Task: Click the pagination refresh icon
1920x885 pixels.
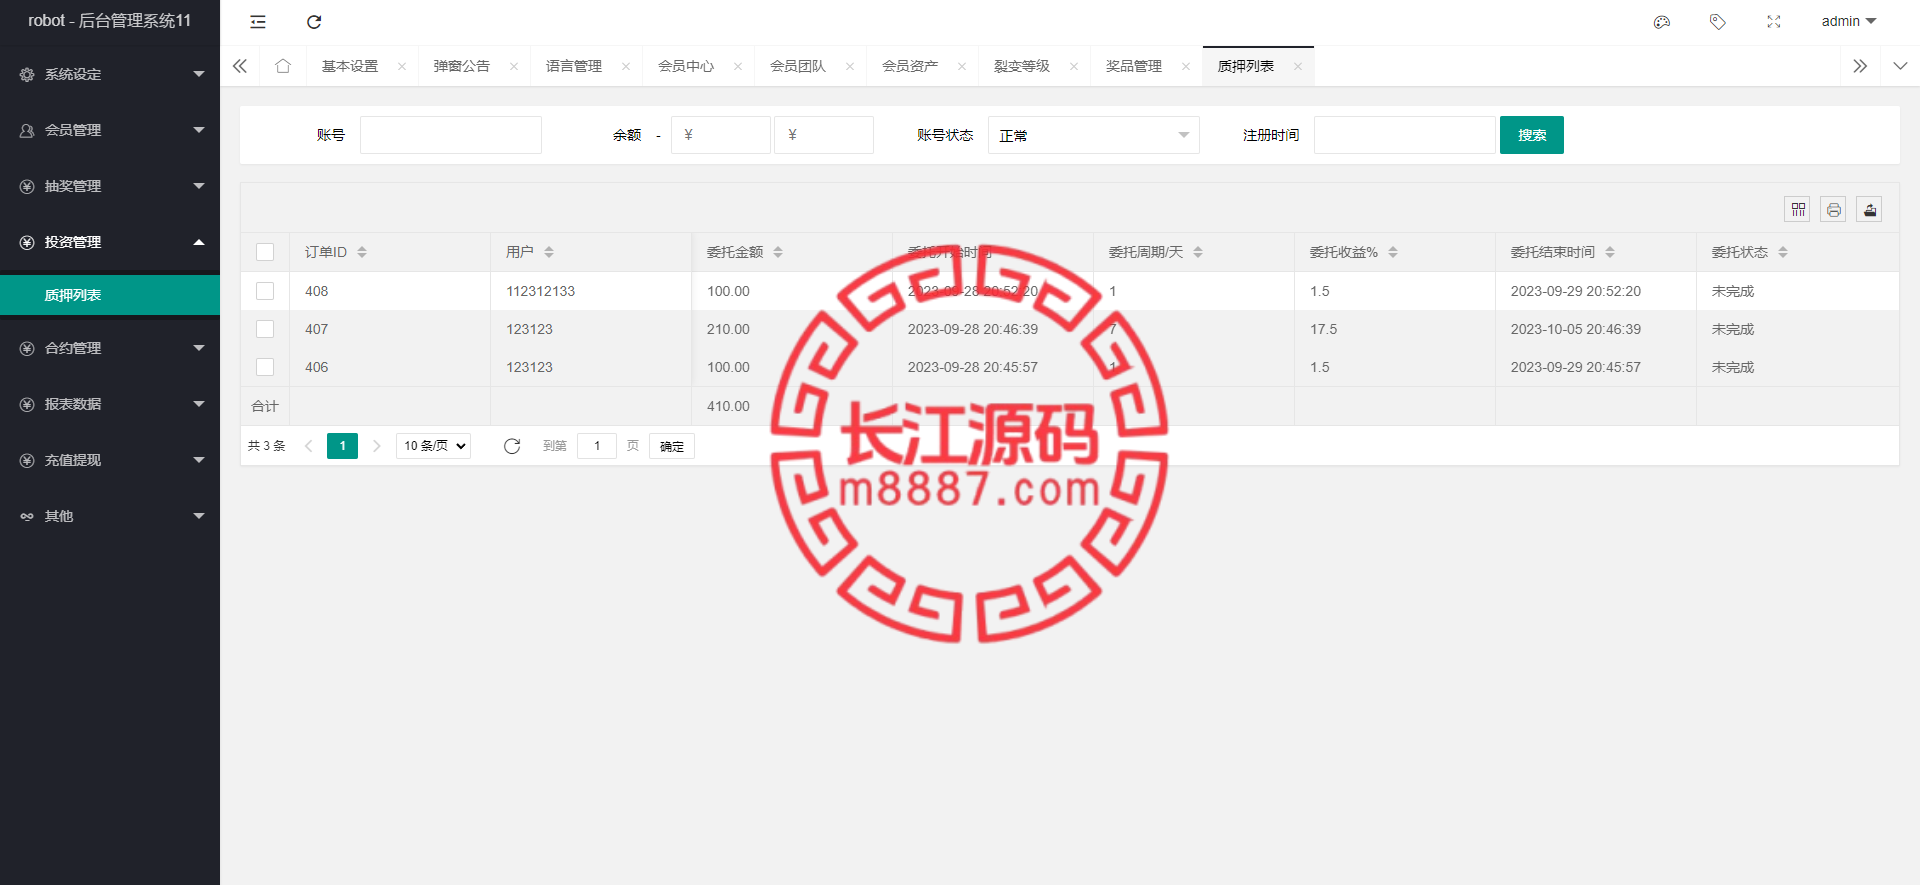Action: tap(512, 446)
